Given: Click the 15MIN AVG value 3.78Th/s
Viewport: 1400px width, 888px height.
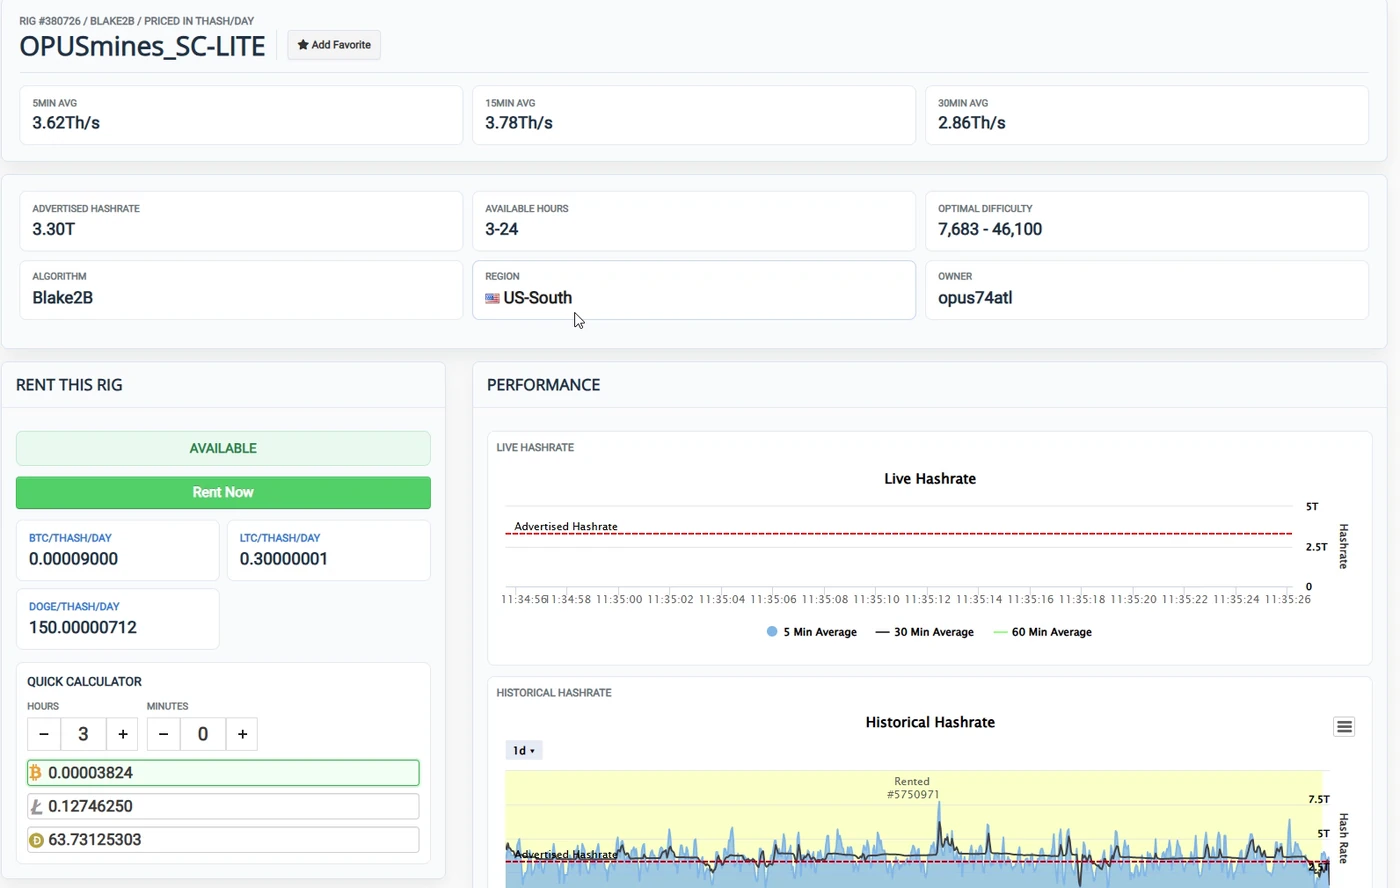Looking at the screenshot, I should click(x=519, y=123).
